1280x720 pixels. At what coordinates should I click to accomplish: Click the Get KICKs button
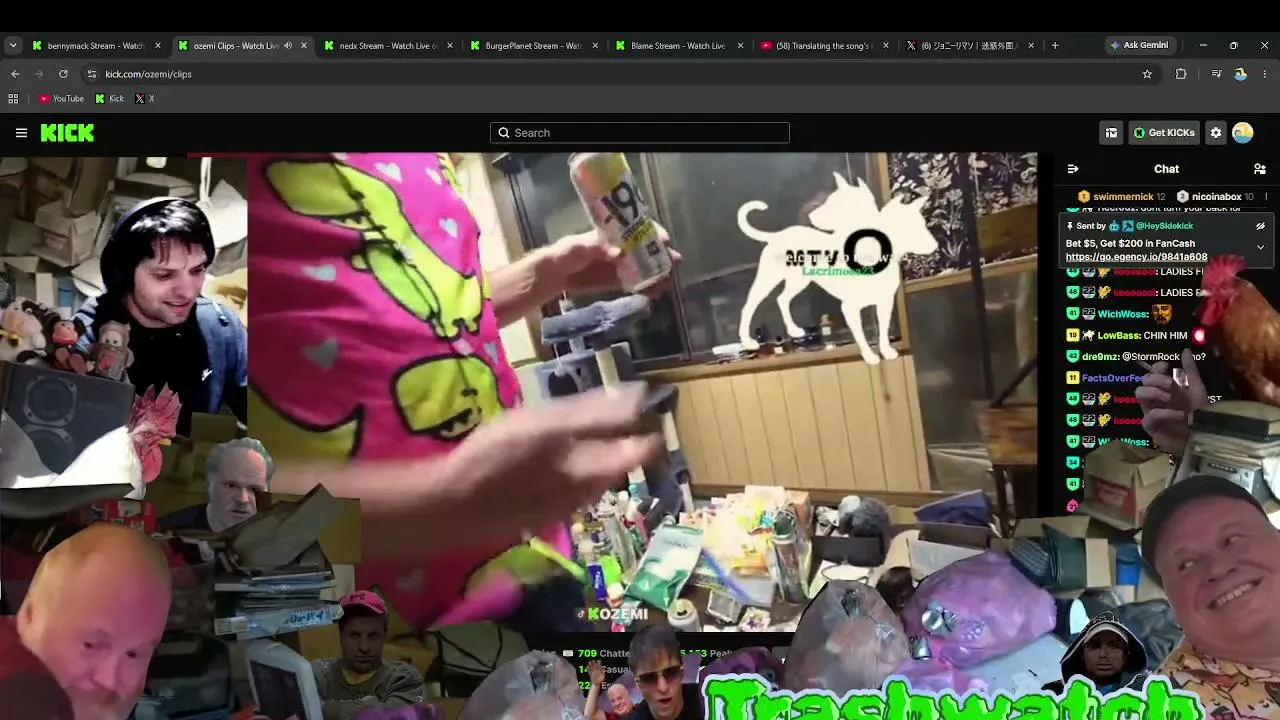[1164, 132]
